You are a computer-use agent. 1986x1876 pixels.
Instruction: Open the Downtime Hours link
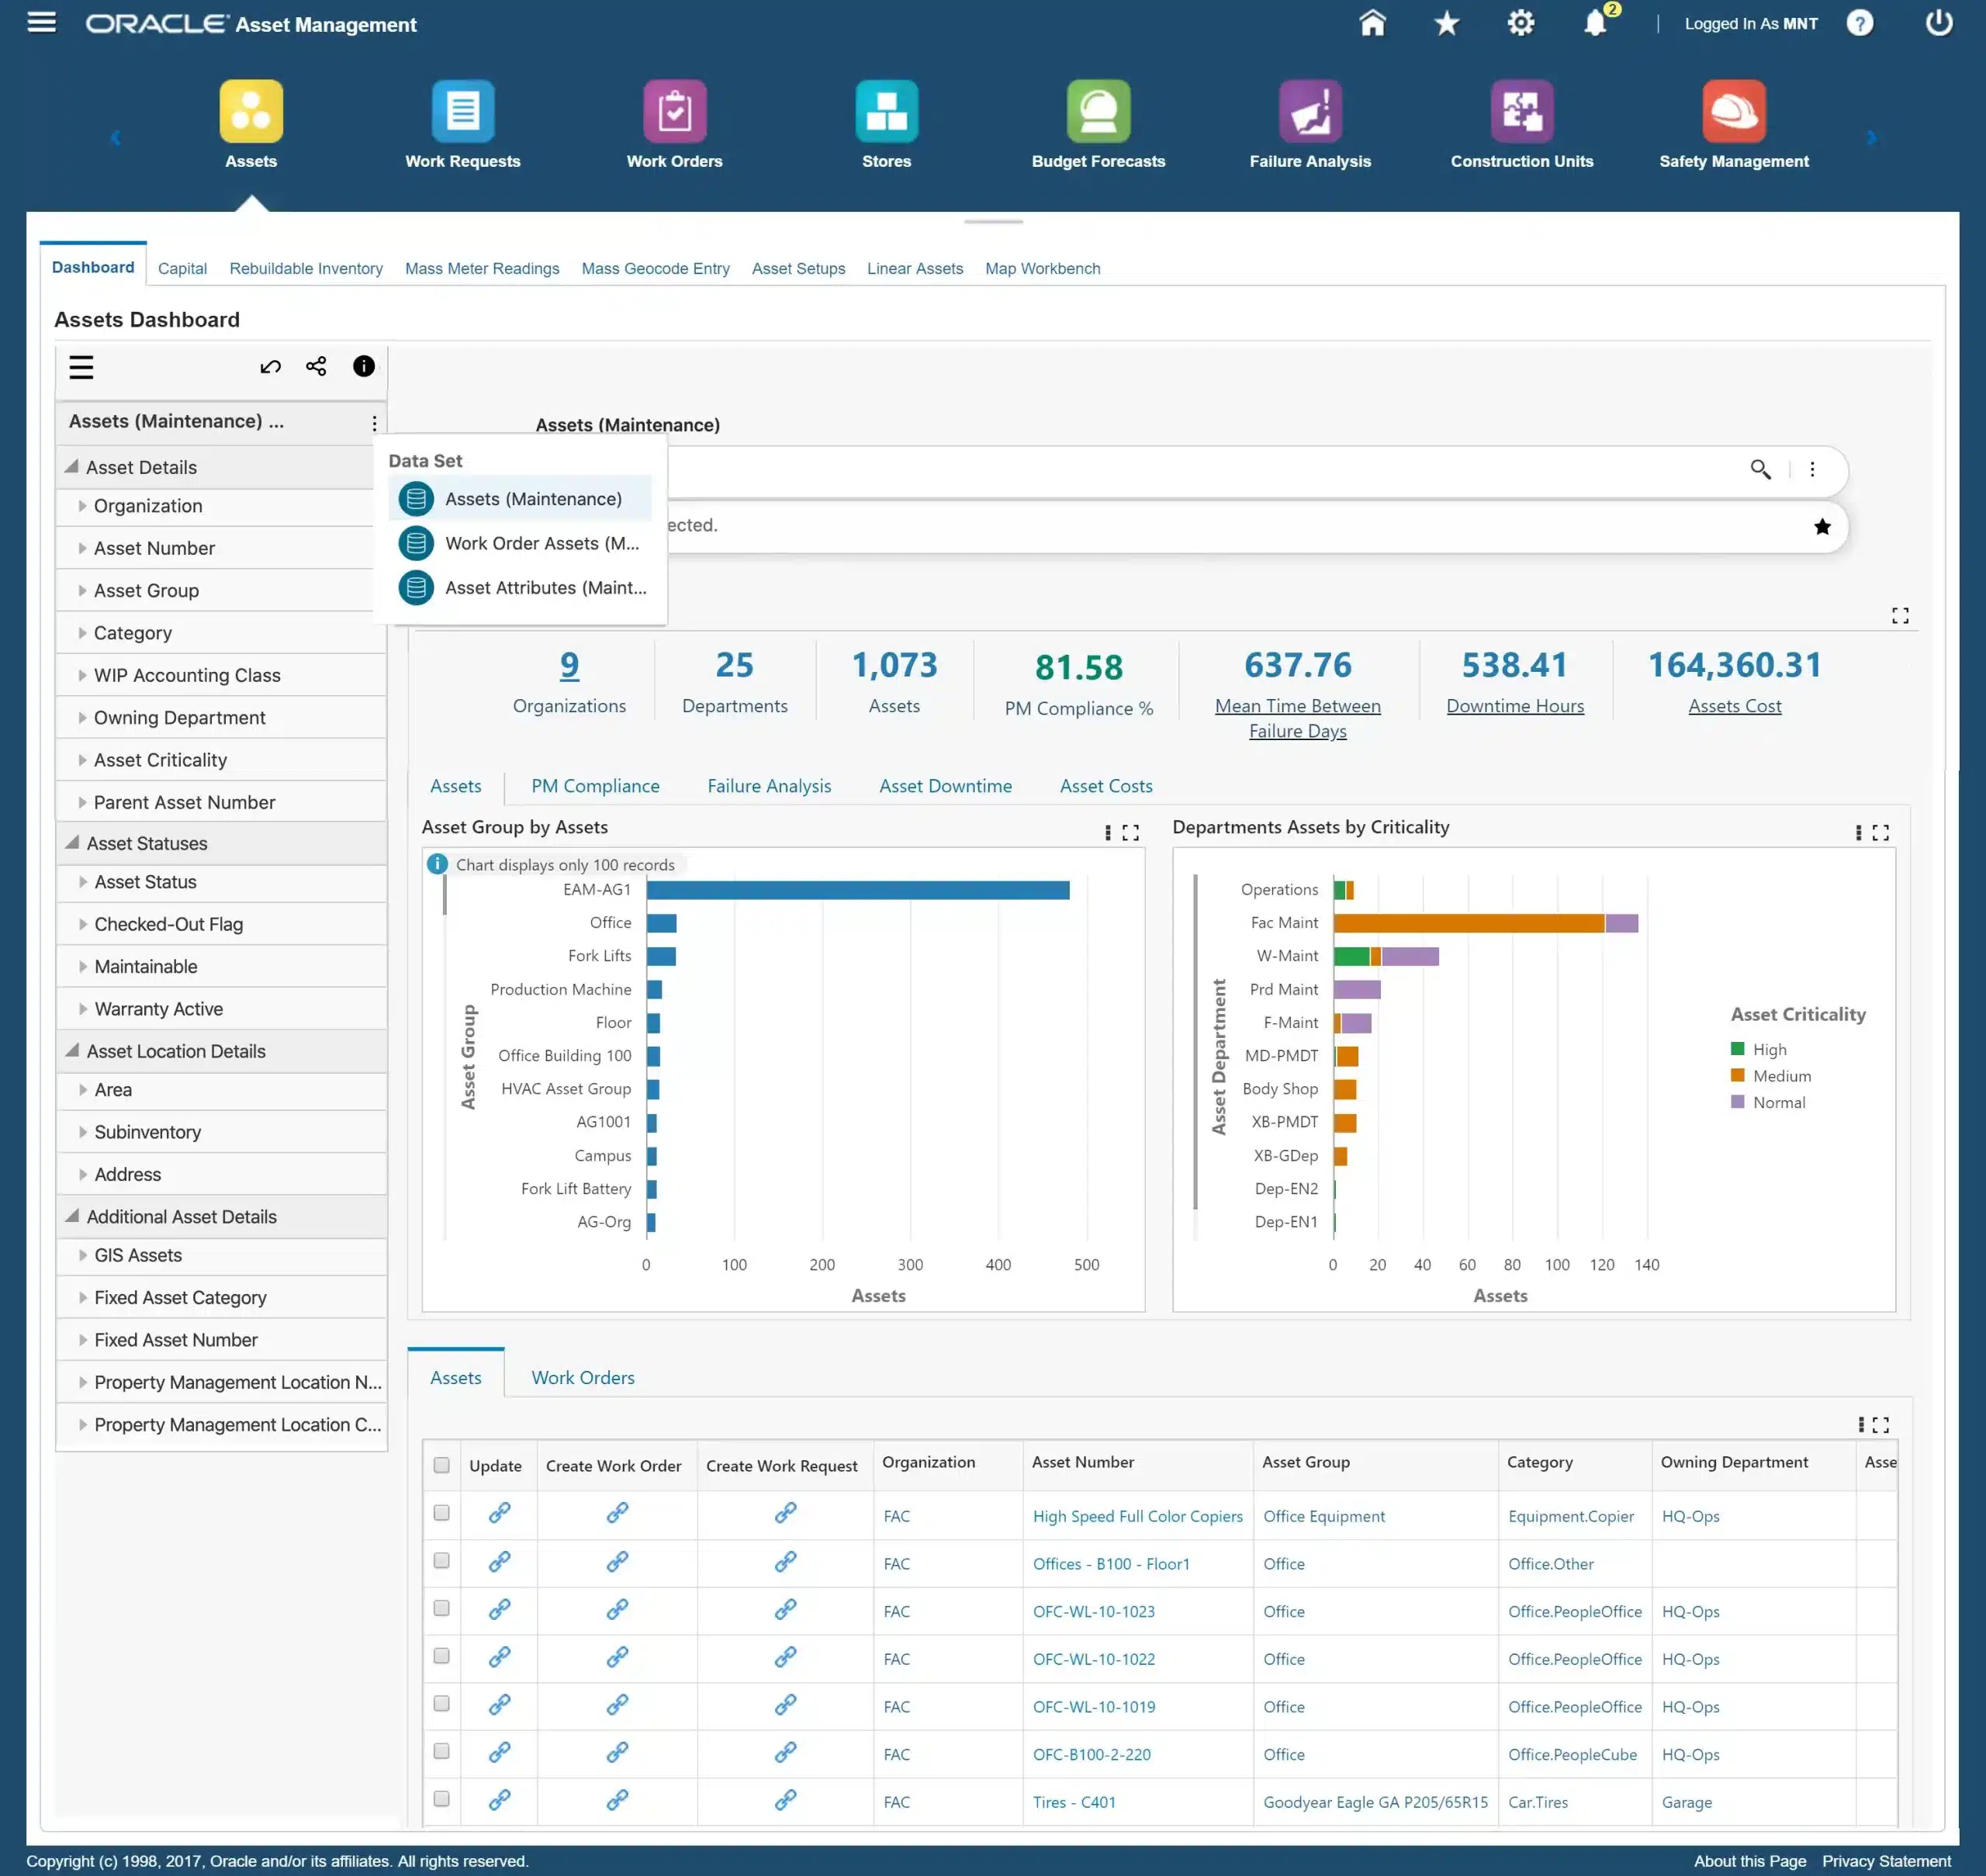[1515, 706]
